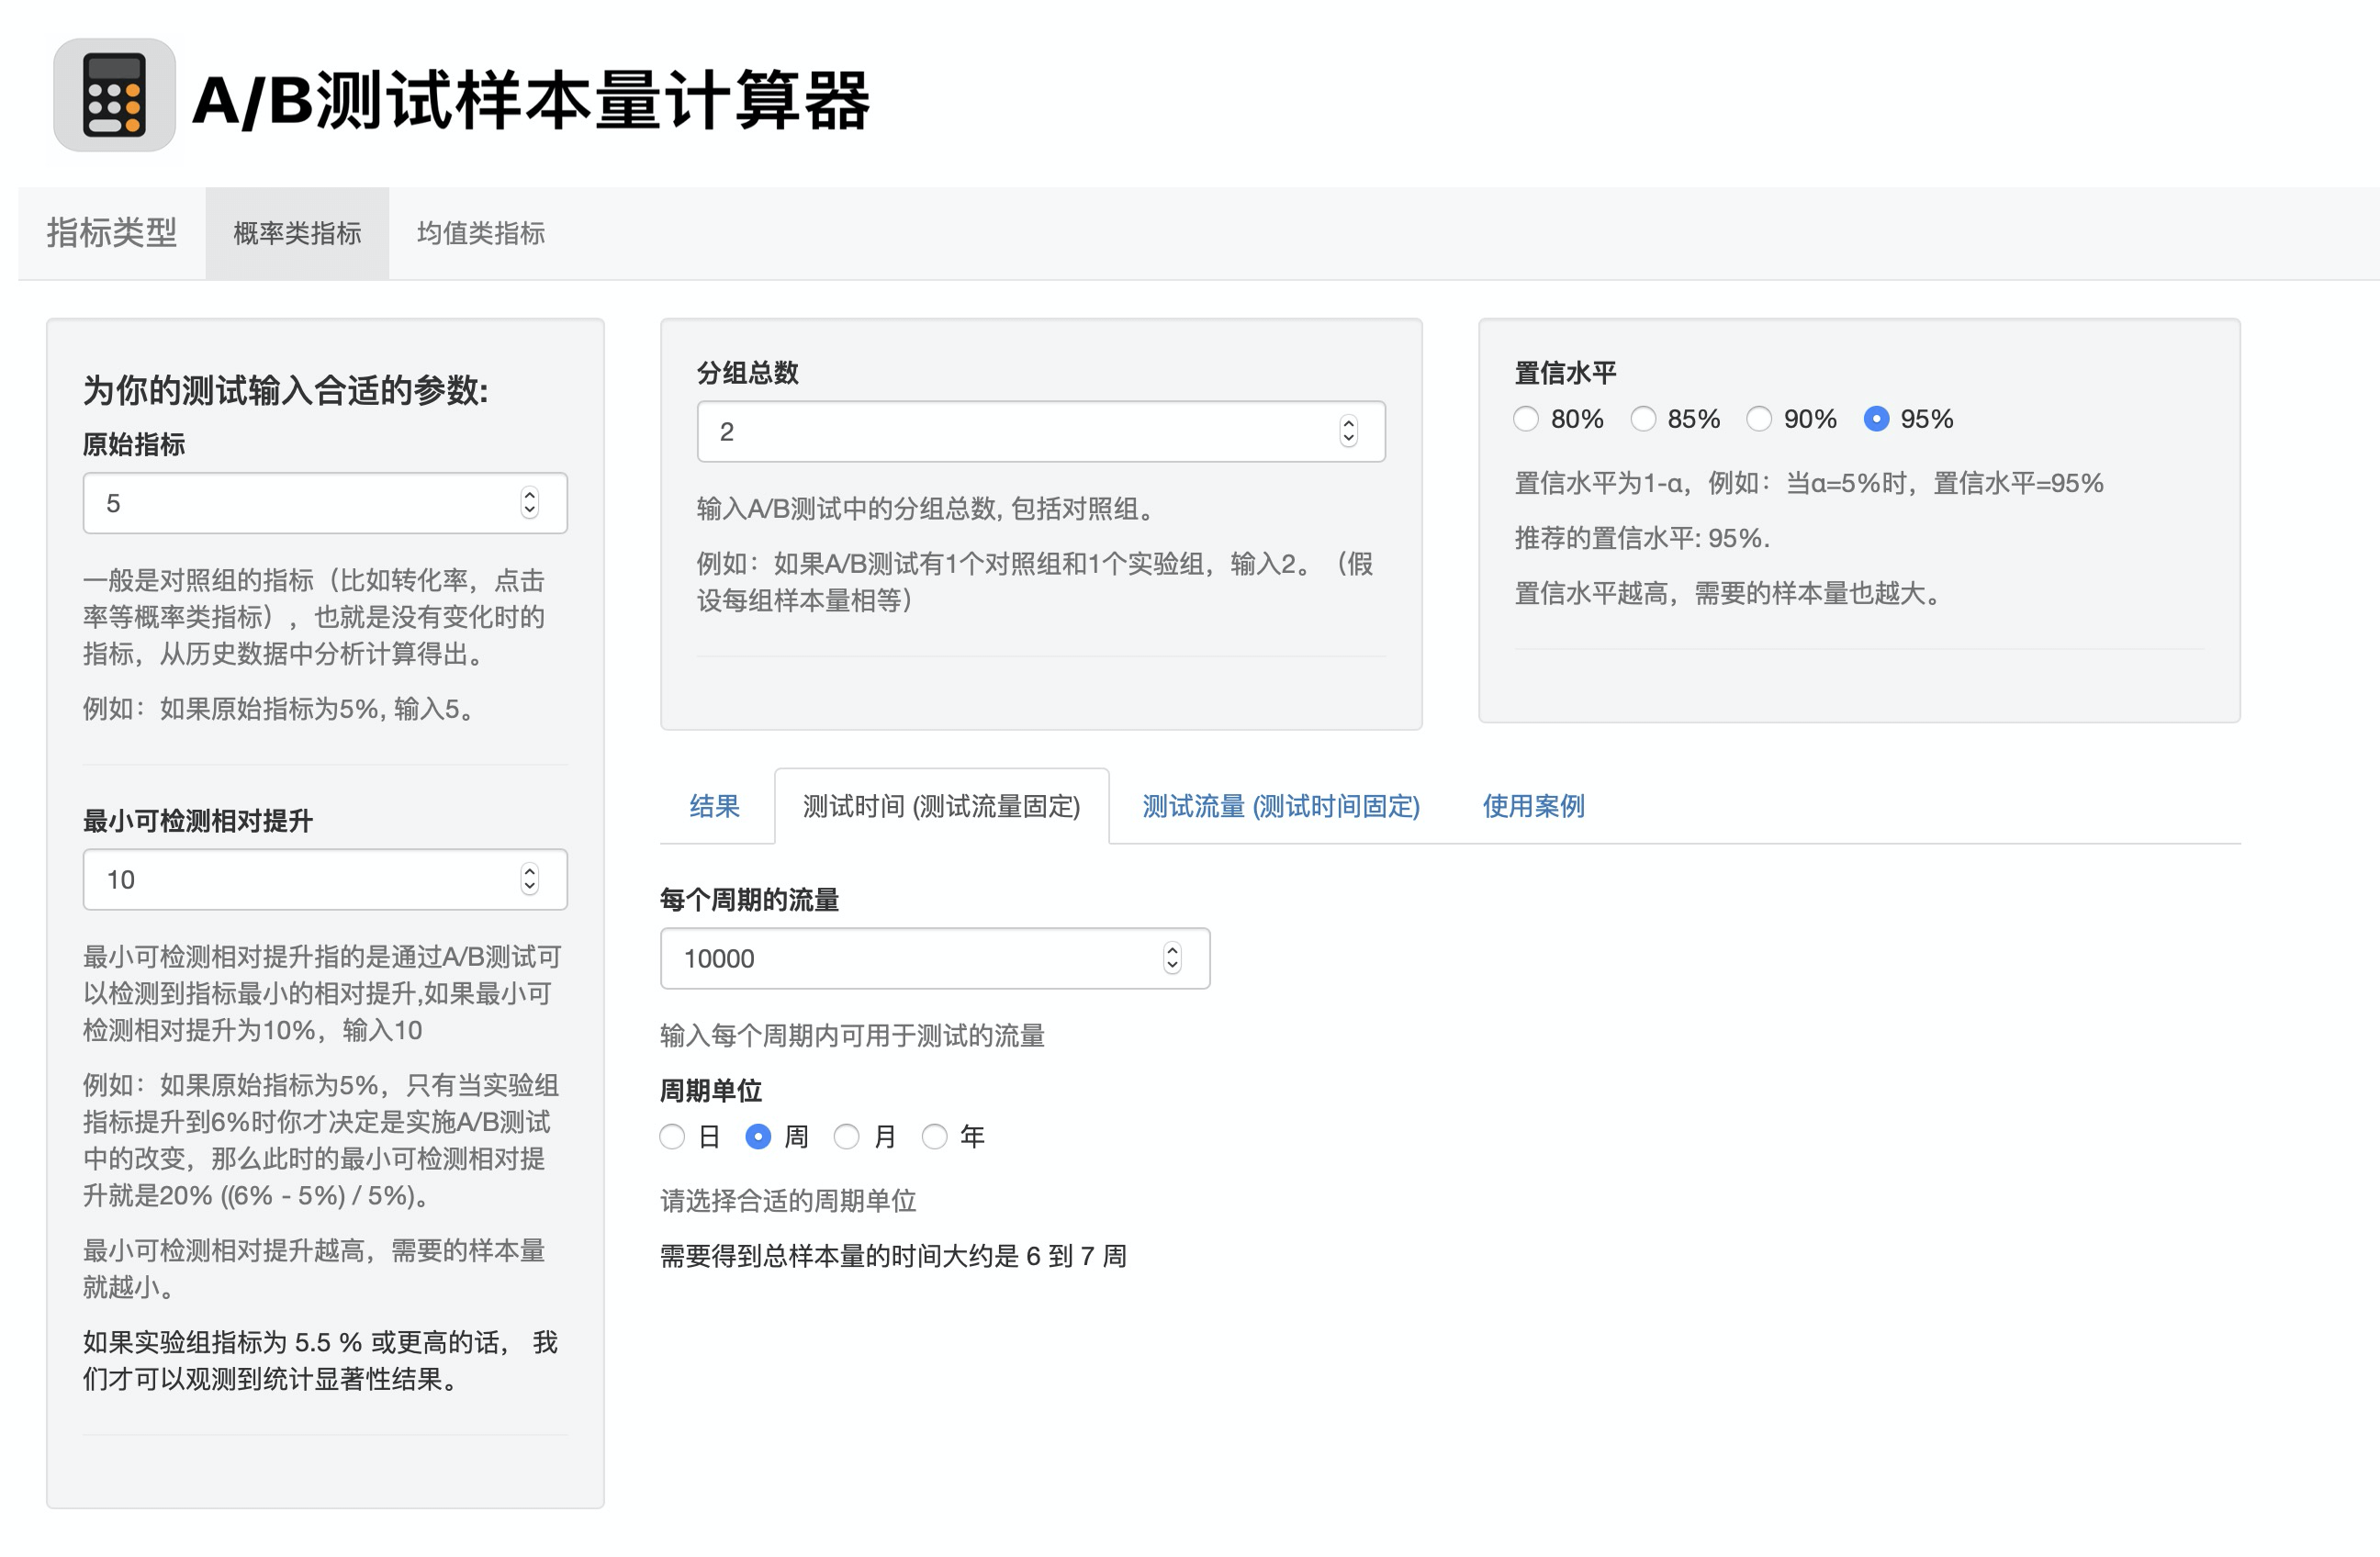Select 95% confidence level
The image size is (2380, 1557).
coord(1875,419)
